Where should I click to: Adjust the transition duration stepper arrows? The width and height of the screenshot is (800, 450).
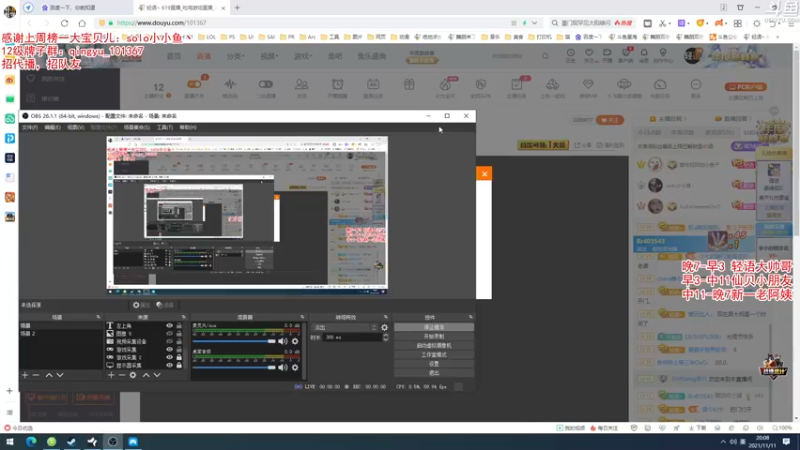[386, 337]
